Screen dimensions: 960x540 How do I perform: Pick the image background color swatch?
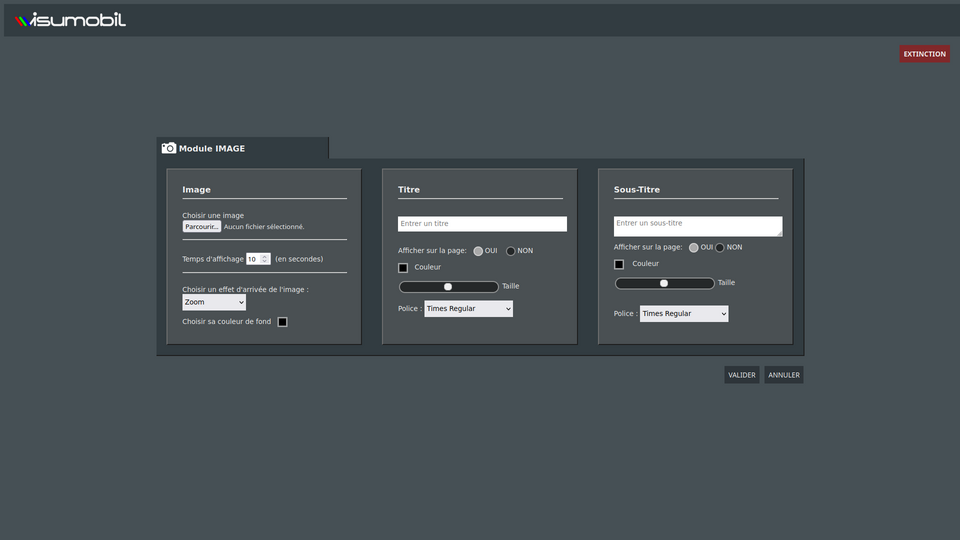tap(282, 322)
